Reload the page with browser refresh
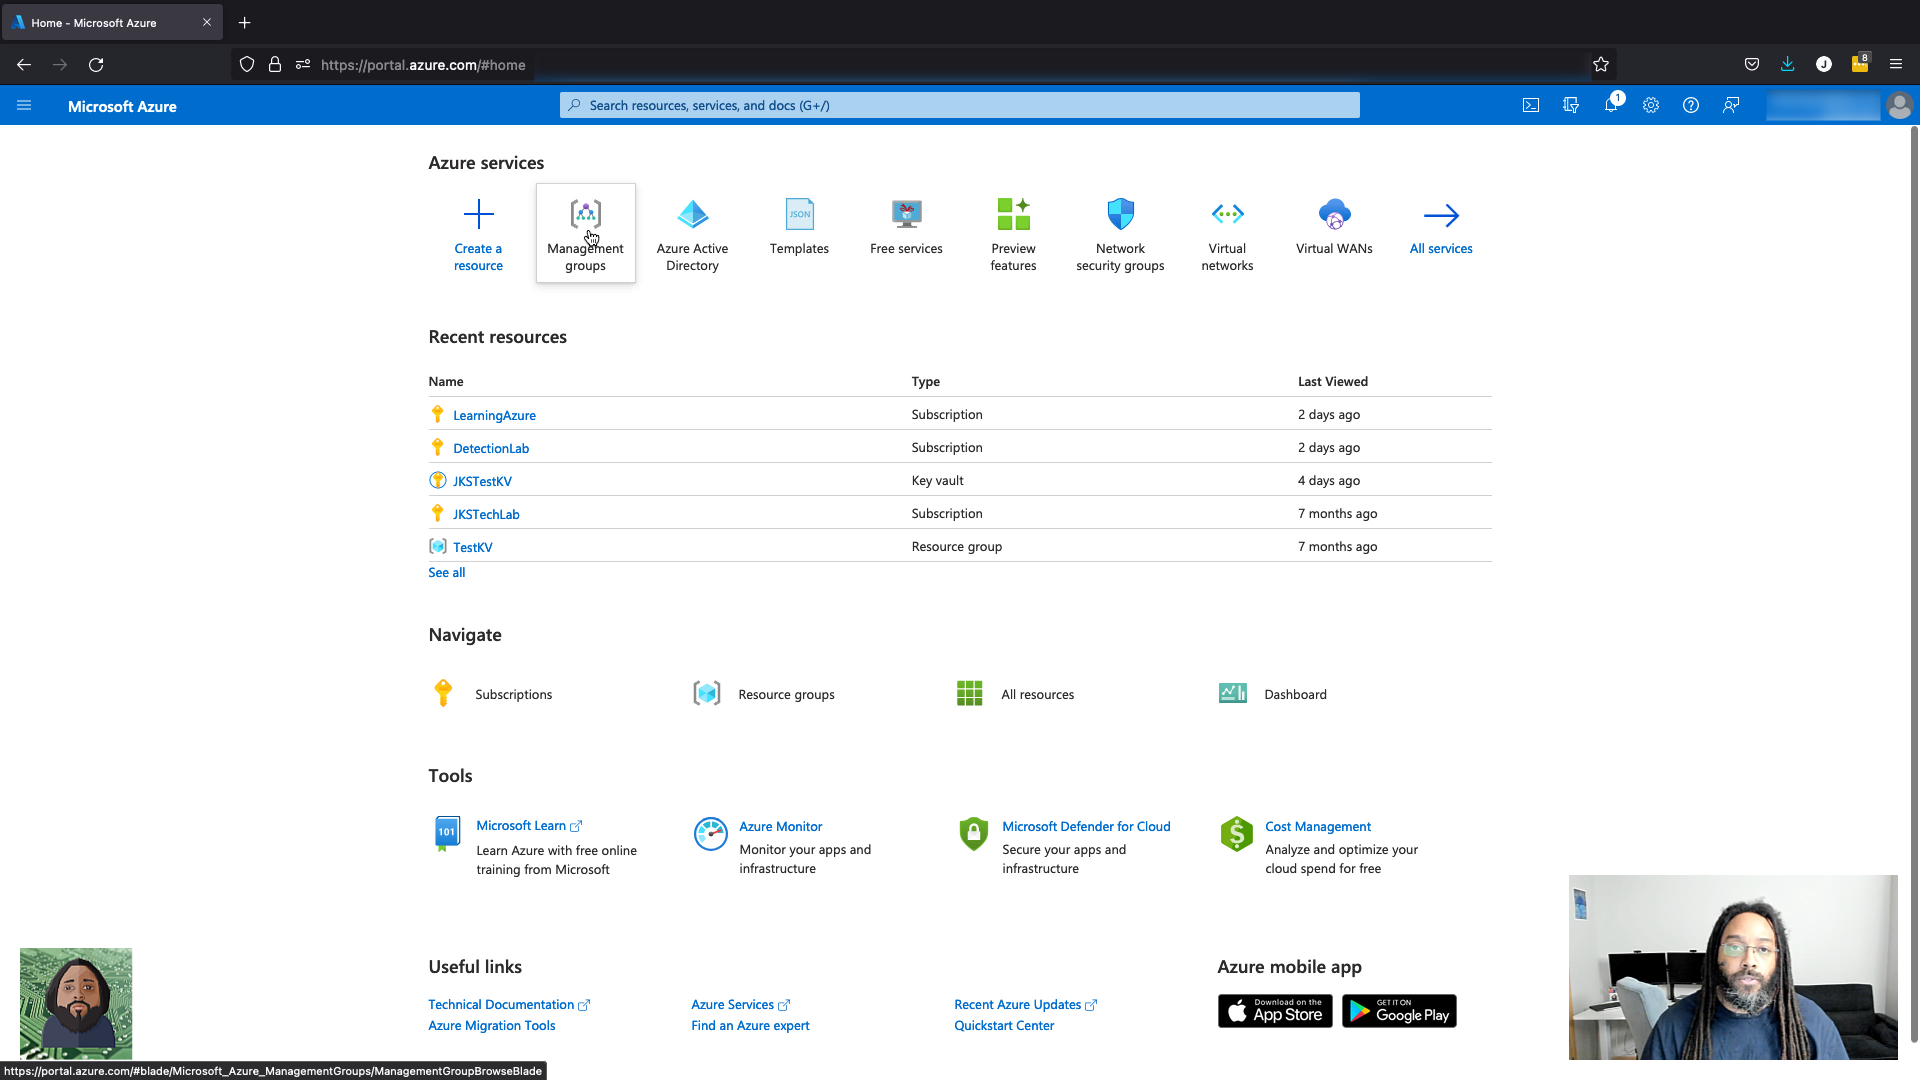Screen dimensions: 1920x1080 pyautogui.click(x=96, y=64)
